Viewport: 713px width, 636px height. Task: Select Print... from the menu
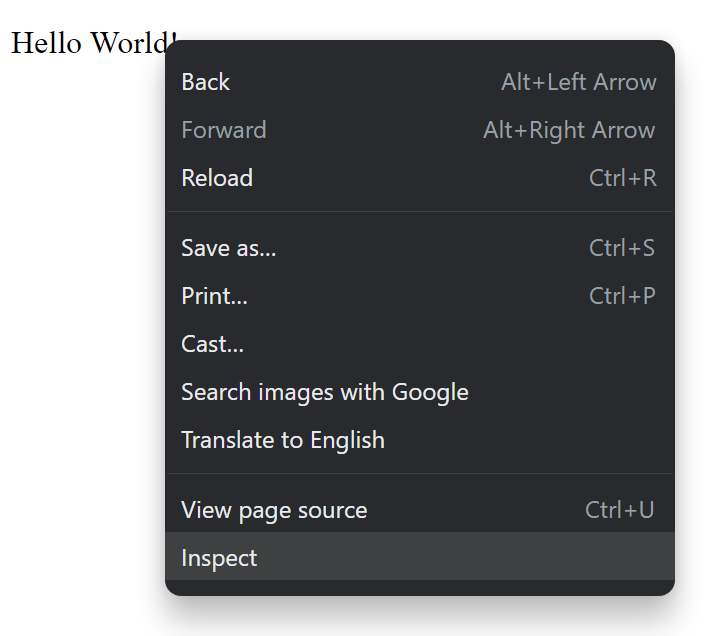point(420,296)
